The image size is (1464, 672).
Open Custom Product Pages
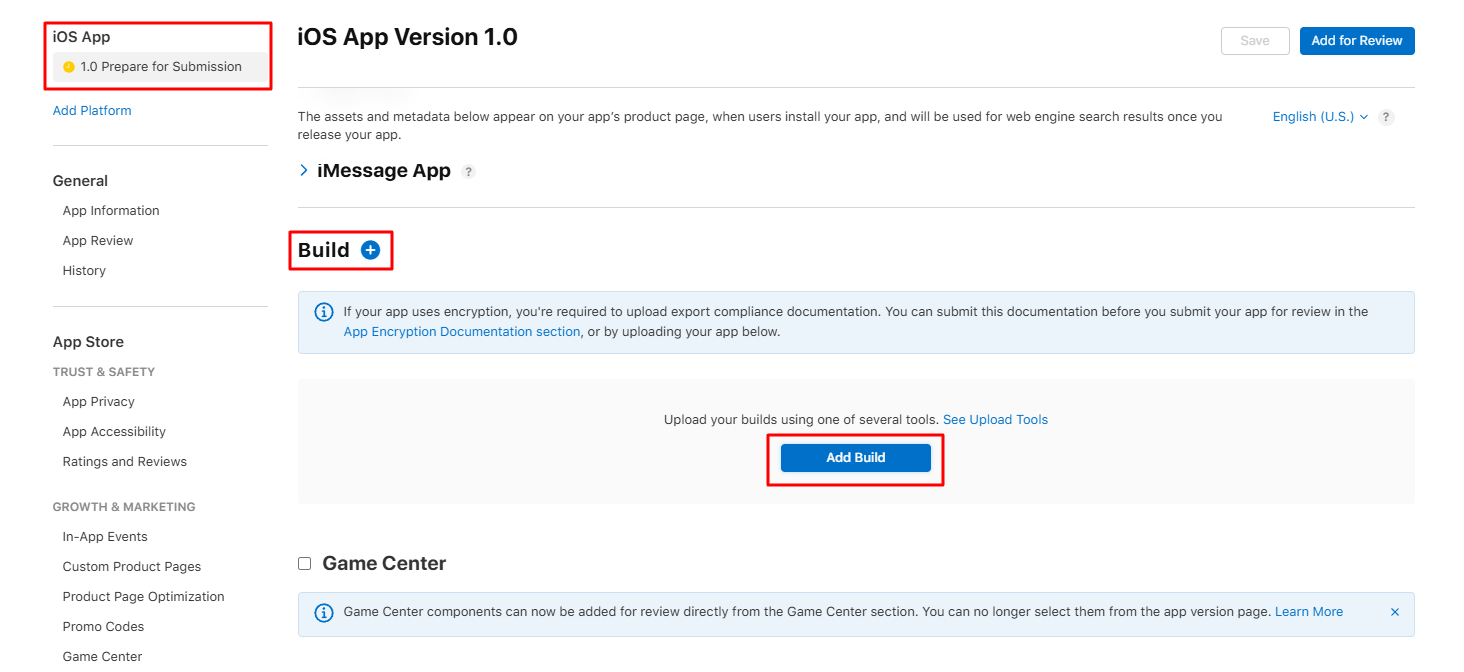coord(132,567)
